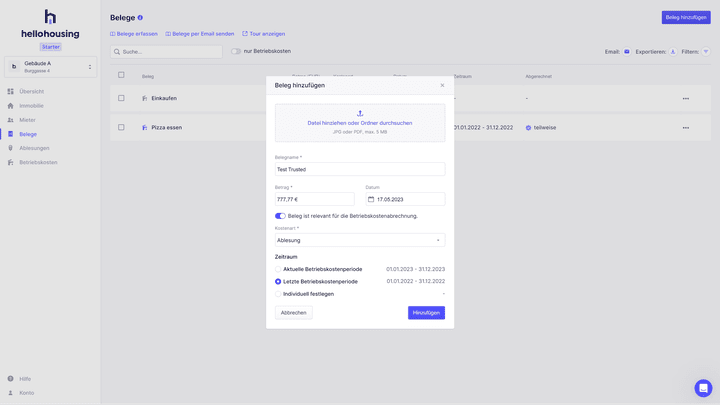Click the Belegname input field
This screenshot has width=720, height=405.
point(360,169)
